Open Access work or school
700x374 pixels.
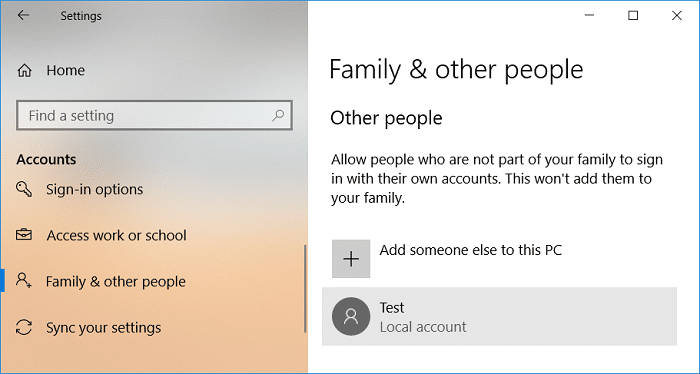tap(117, 235)
